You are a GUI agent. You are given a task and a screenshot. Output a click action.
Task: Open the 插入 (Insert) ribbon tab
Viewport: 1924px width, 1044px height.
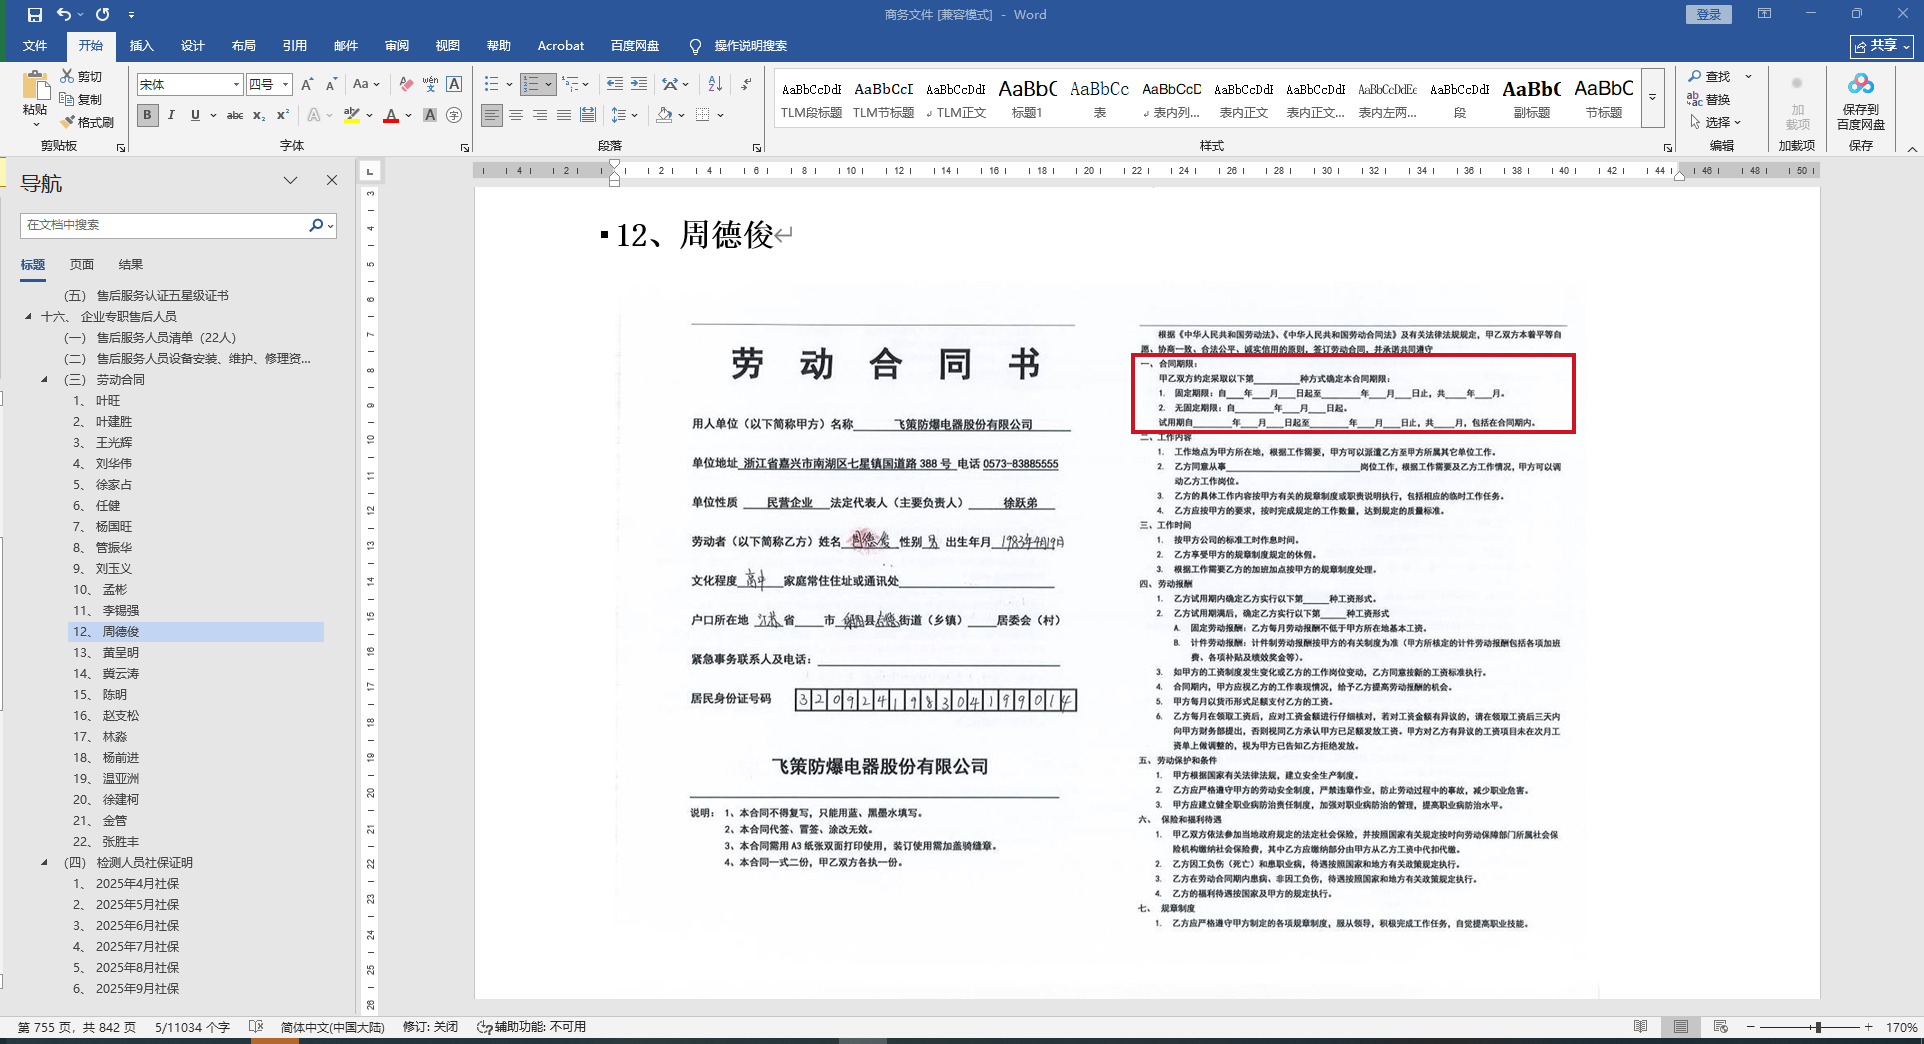[142, 46]
